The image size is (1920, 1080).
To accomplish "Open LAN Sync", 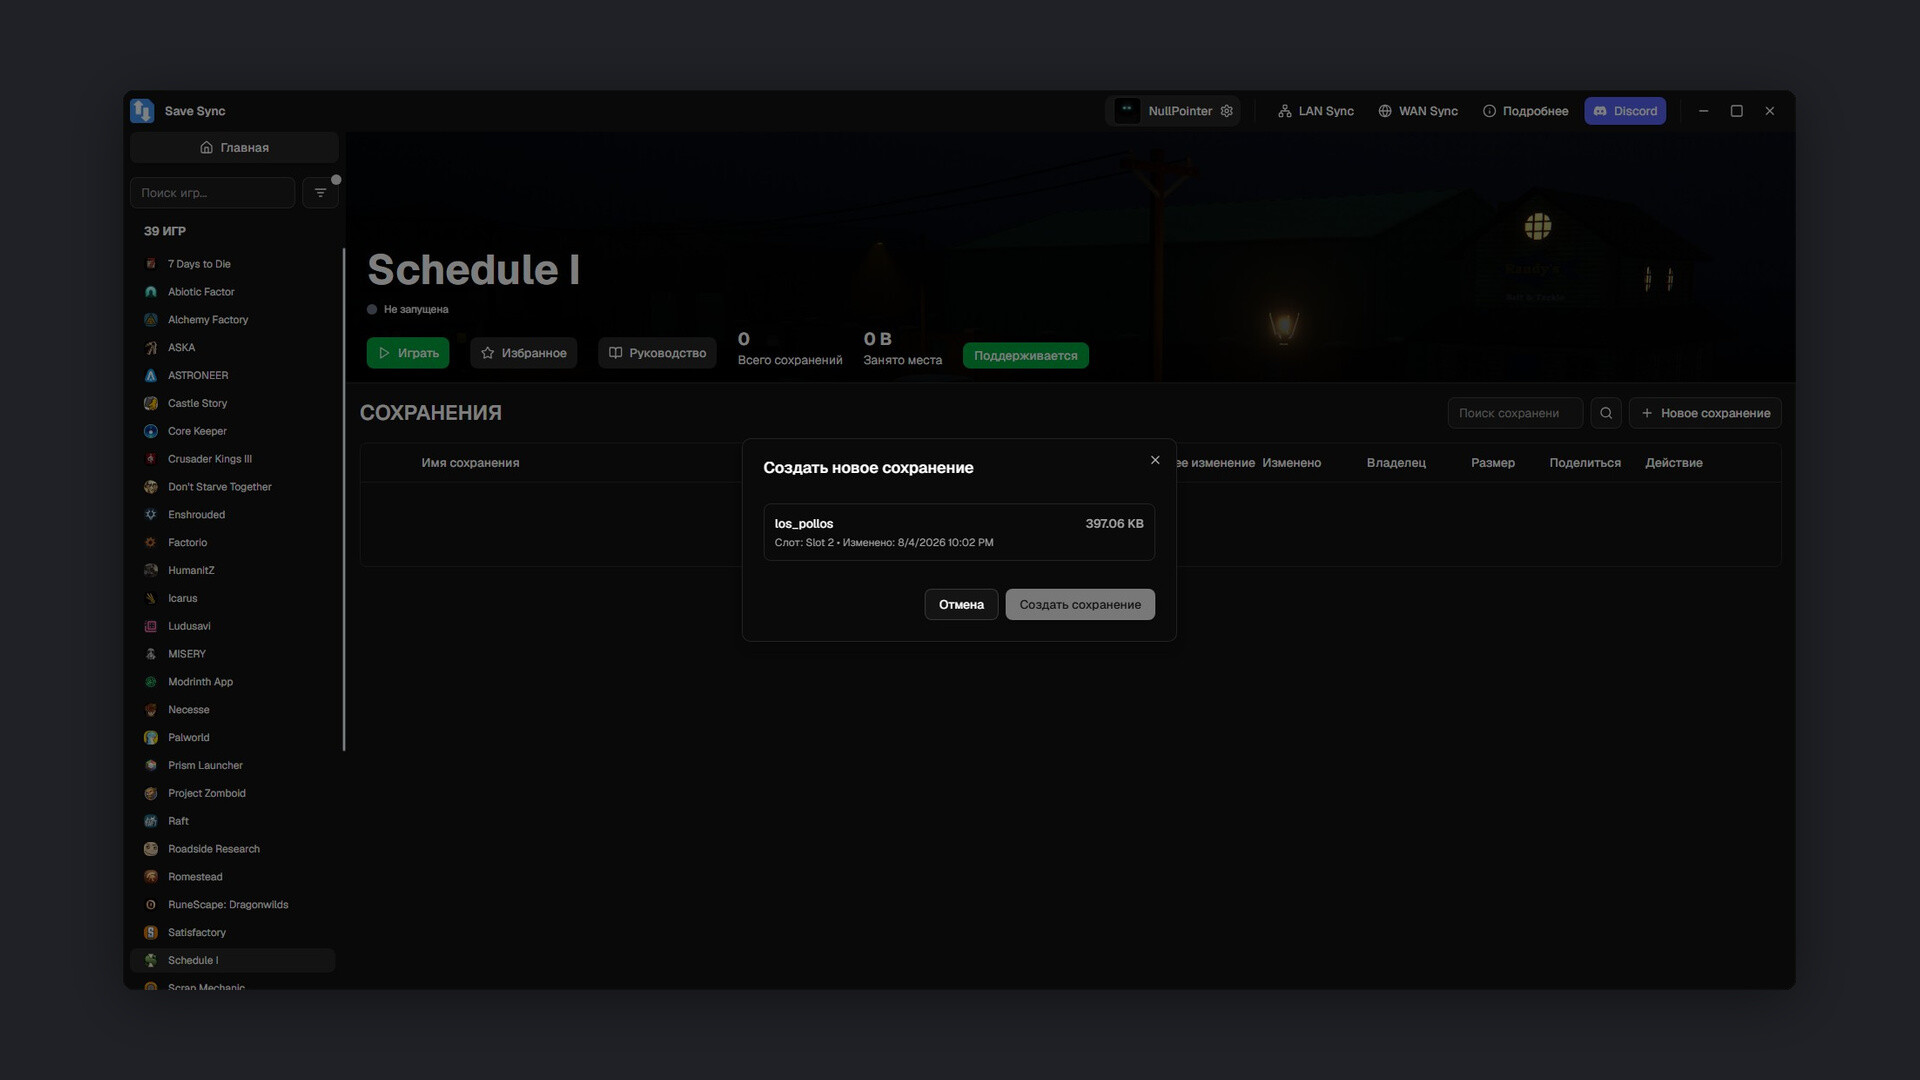I will (x=1316, y=111).
